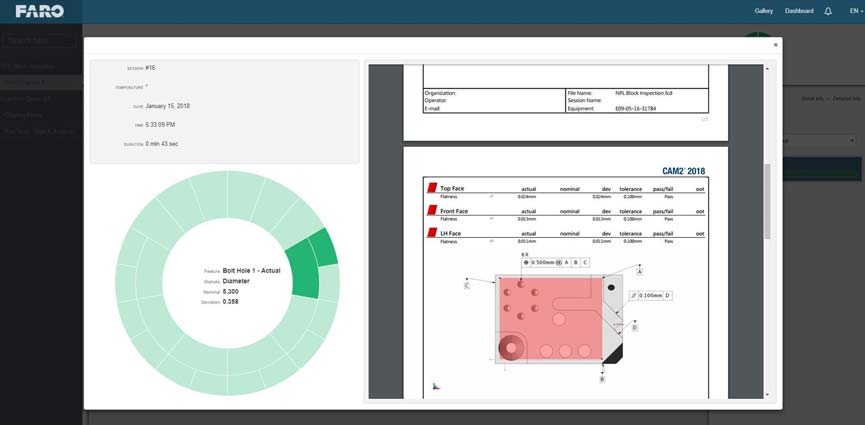Click the datum A label on drawing
Screen dimensions: 865x425
pos(639,271)
